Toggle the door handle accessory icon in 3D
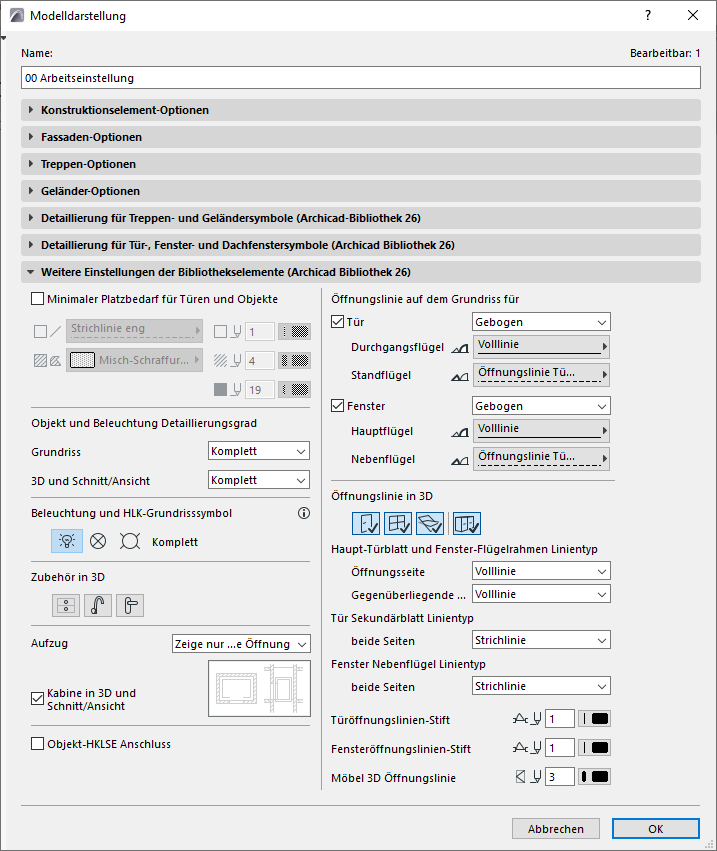 click(130, 605)
